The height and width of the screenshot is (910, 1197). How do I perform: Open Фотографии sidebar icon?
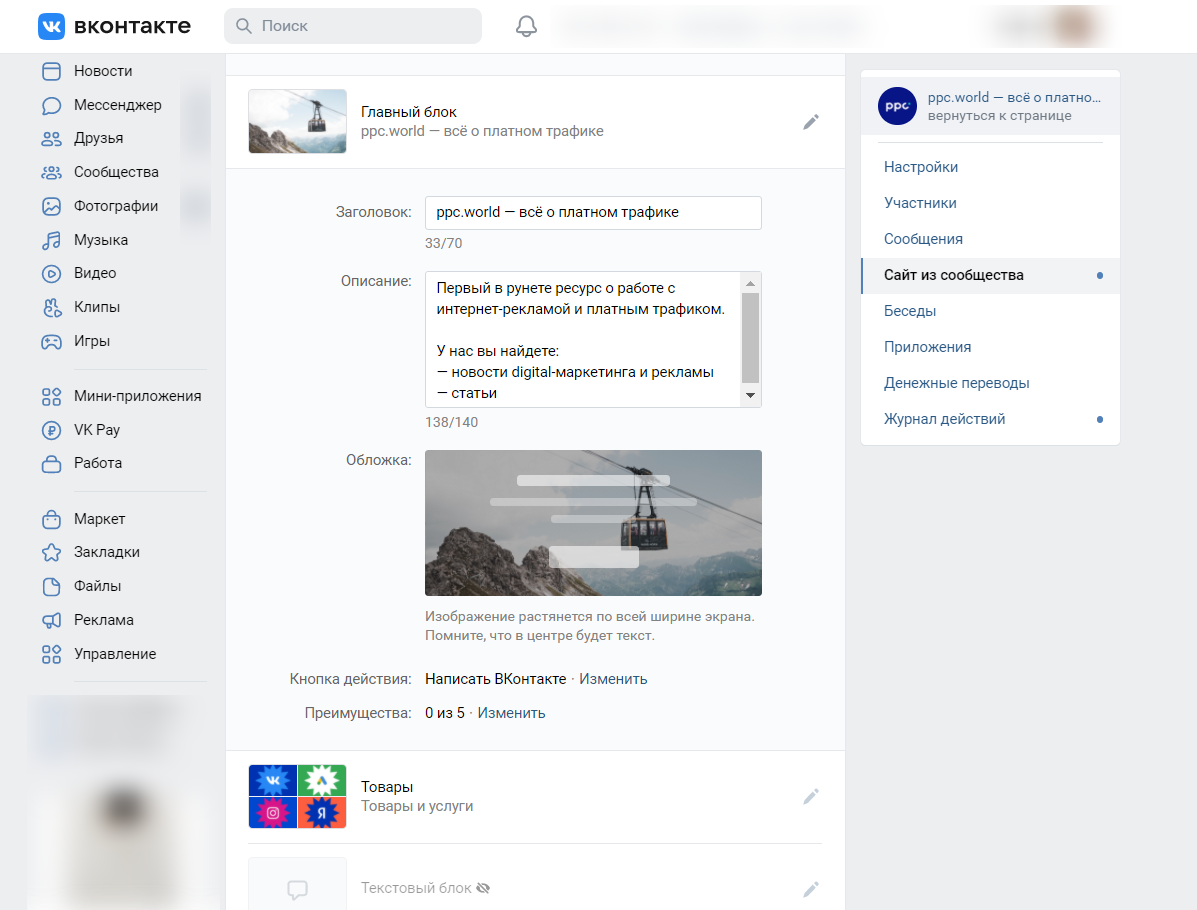pos(51,206)
